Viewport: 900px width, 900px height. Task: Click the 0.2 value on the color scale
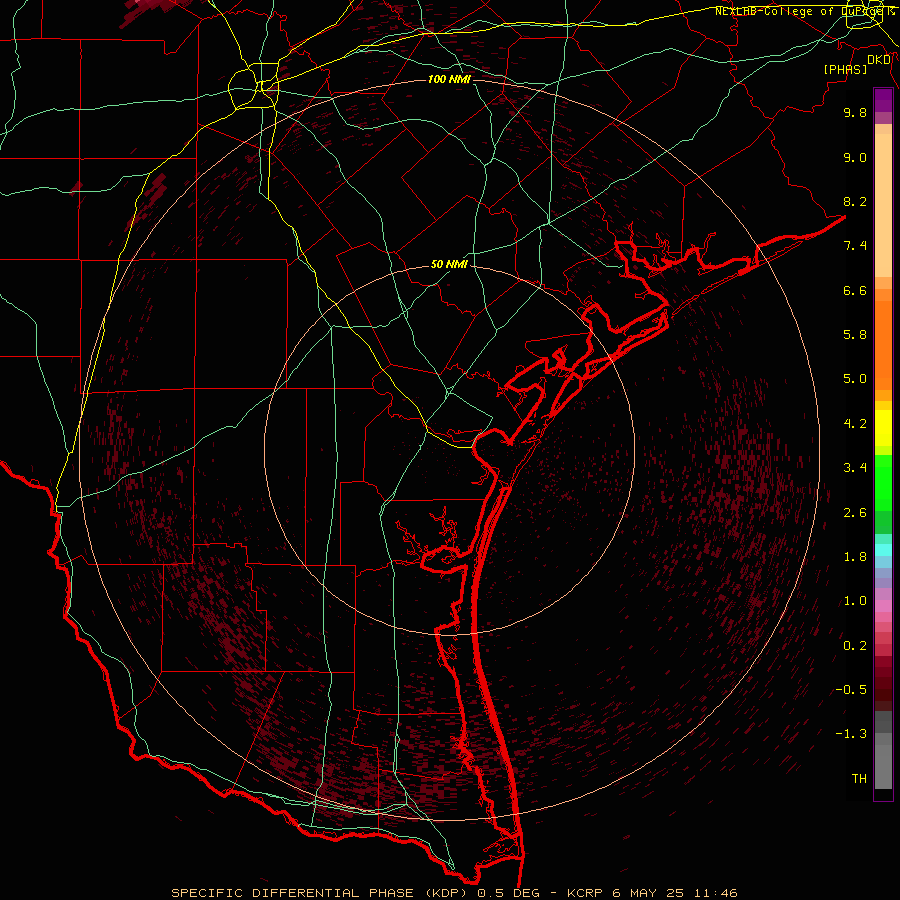[x=855, y=646]
